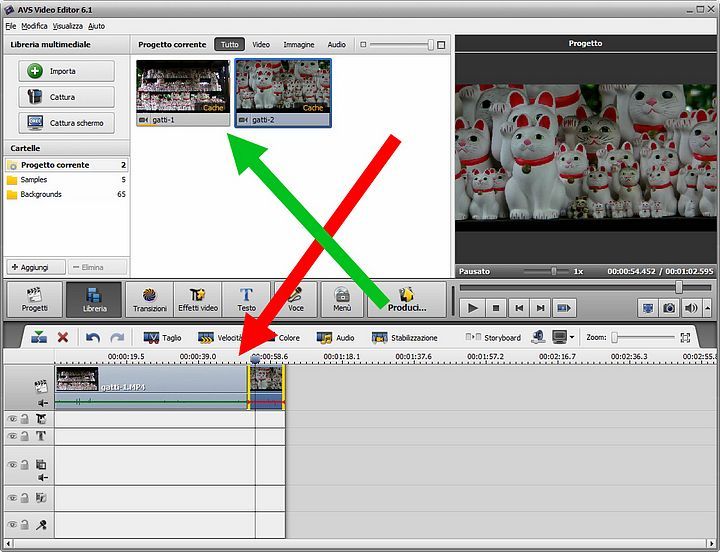Viewport: 720px width, 552px height.
Task: Open the File menu
Action: (x=11, y=26)
